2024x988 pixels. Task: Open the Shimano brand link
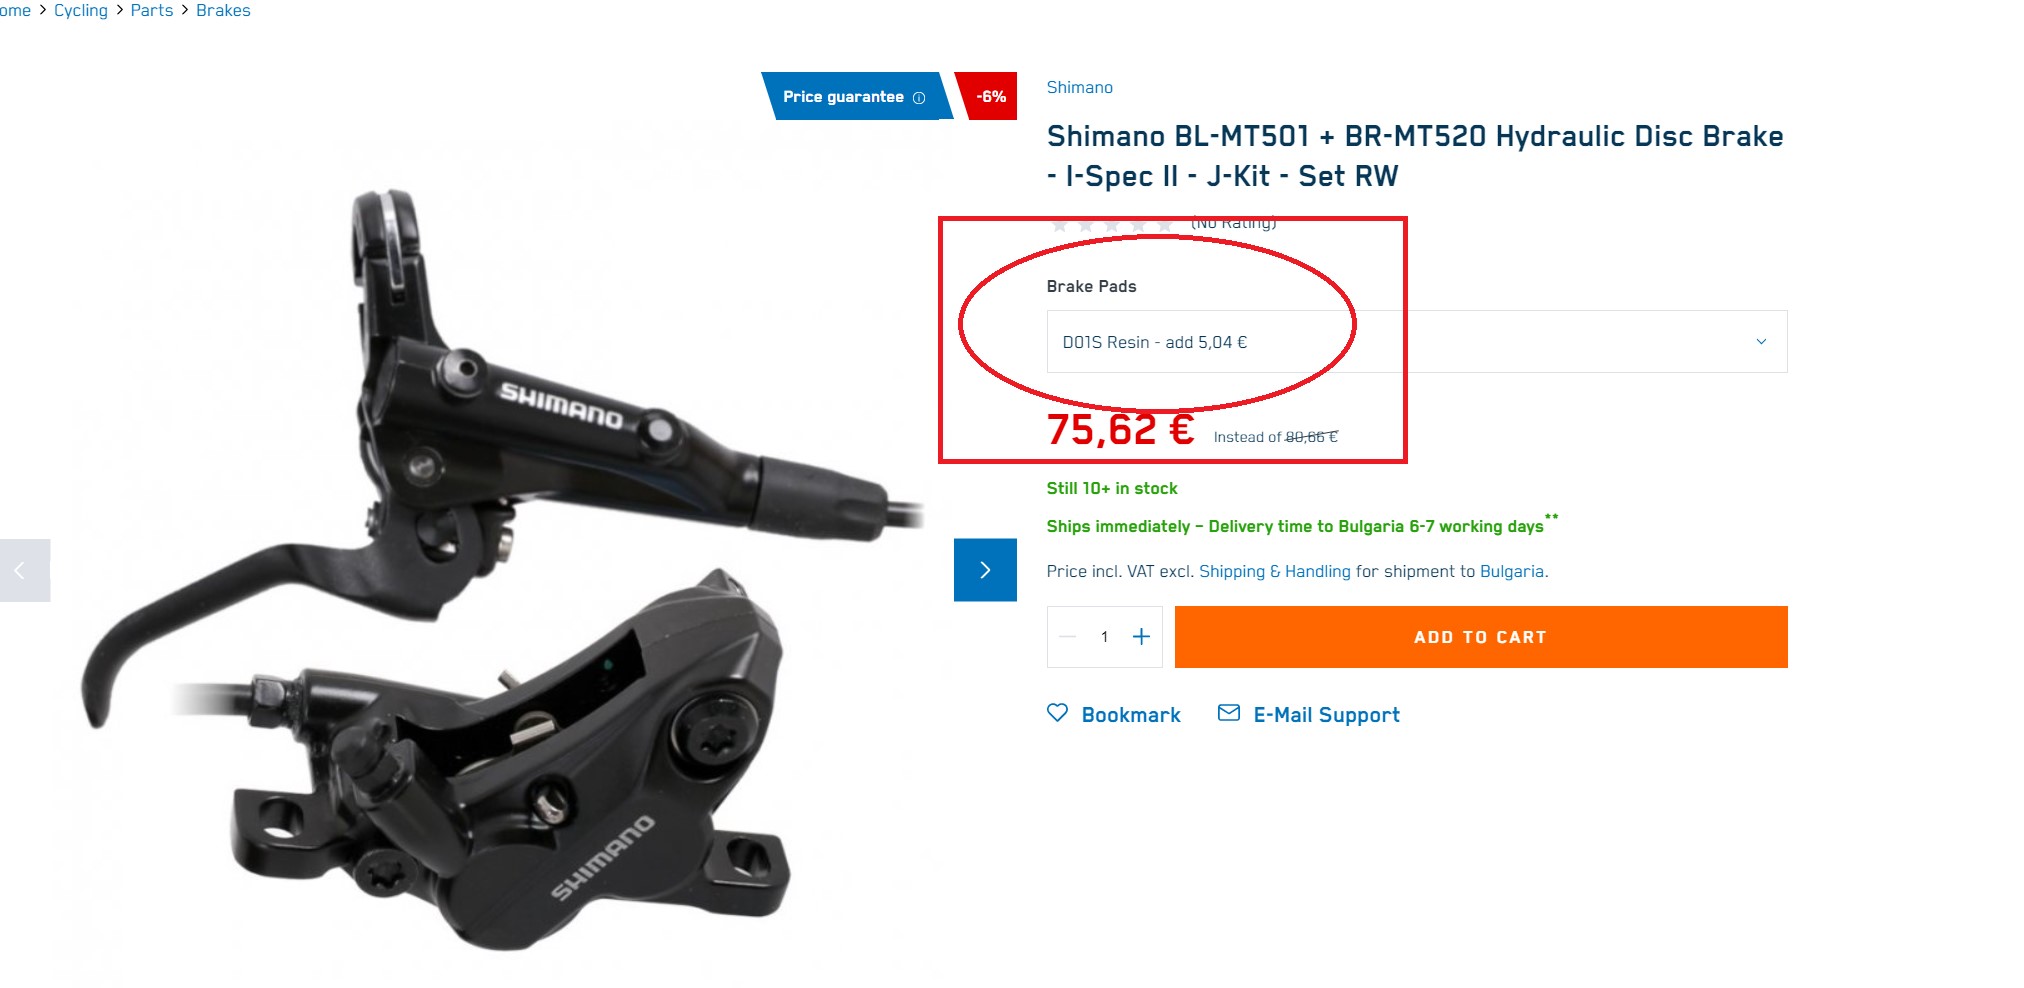tap(1079, 87)
